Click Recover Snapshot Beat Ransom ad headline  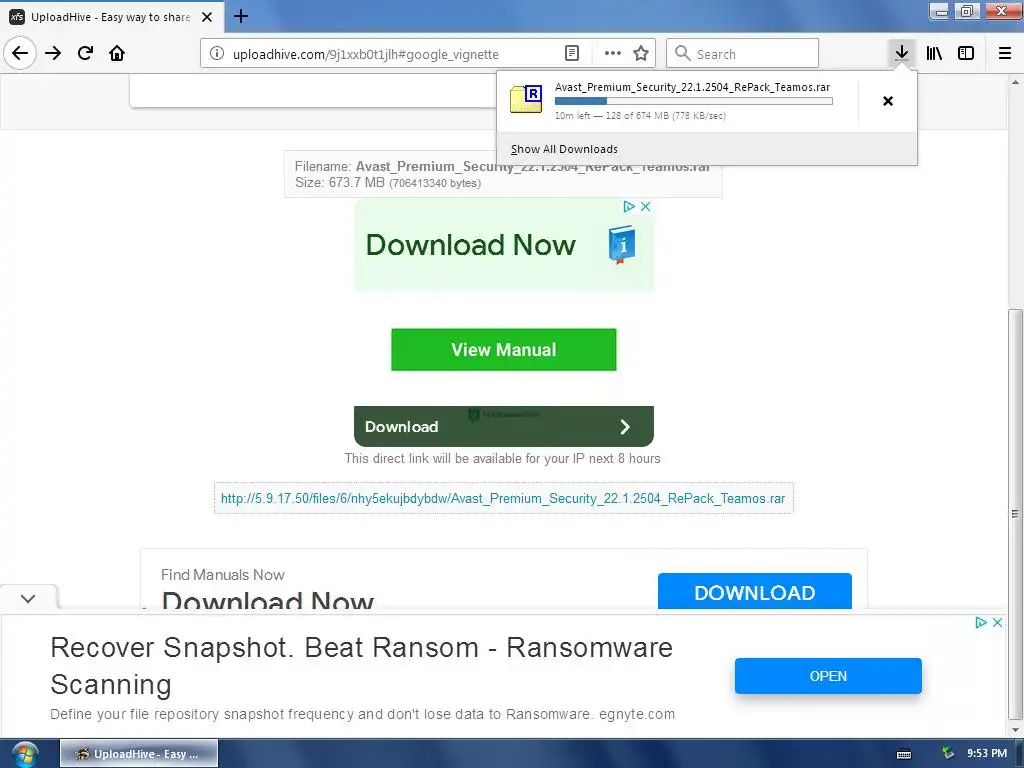(361, 665)
